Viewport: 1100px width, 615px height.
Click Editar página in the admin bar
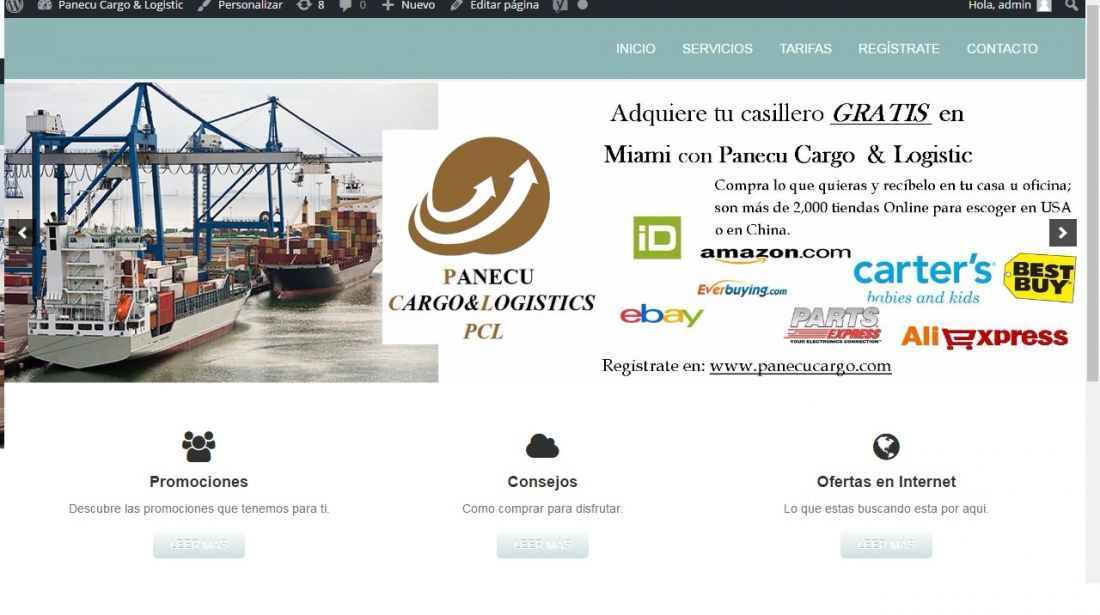495,6
